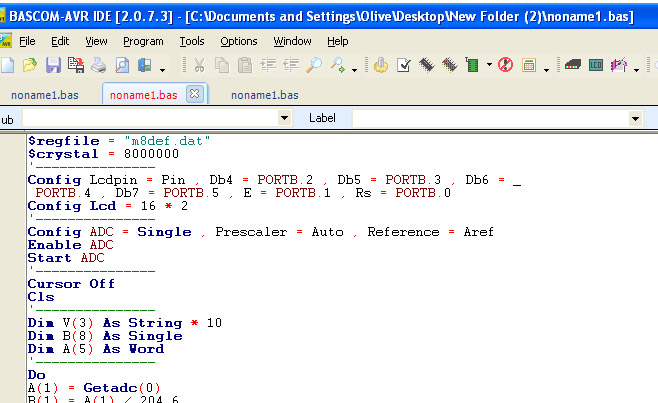Open the Program menu
The image size is (658, 403).
point(143,41)
